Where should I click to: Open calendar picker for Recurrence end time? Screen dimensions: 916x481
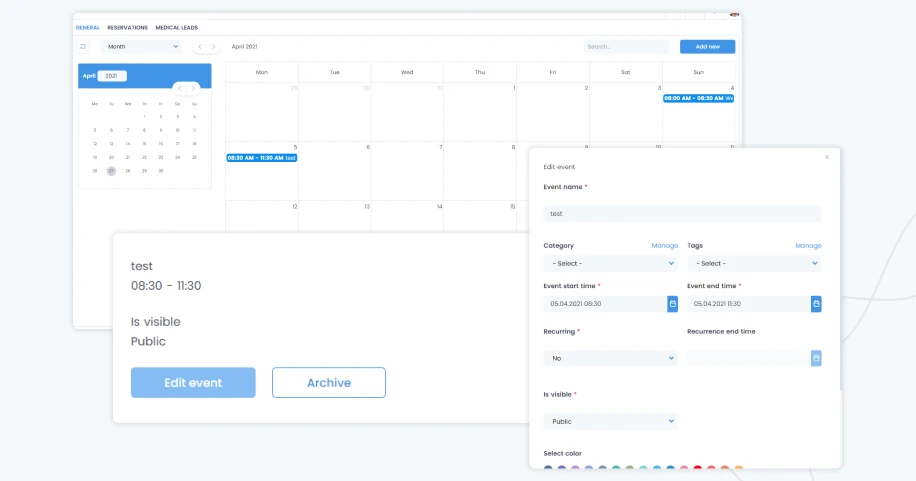point(816,358)
